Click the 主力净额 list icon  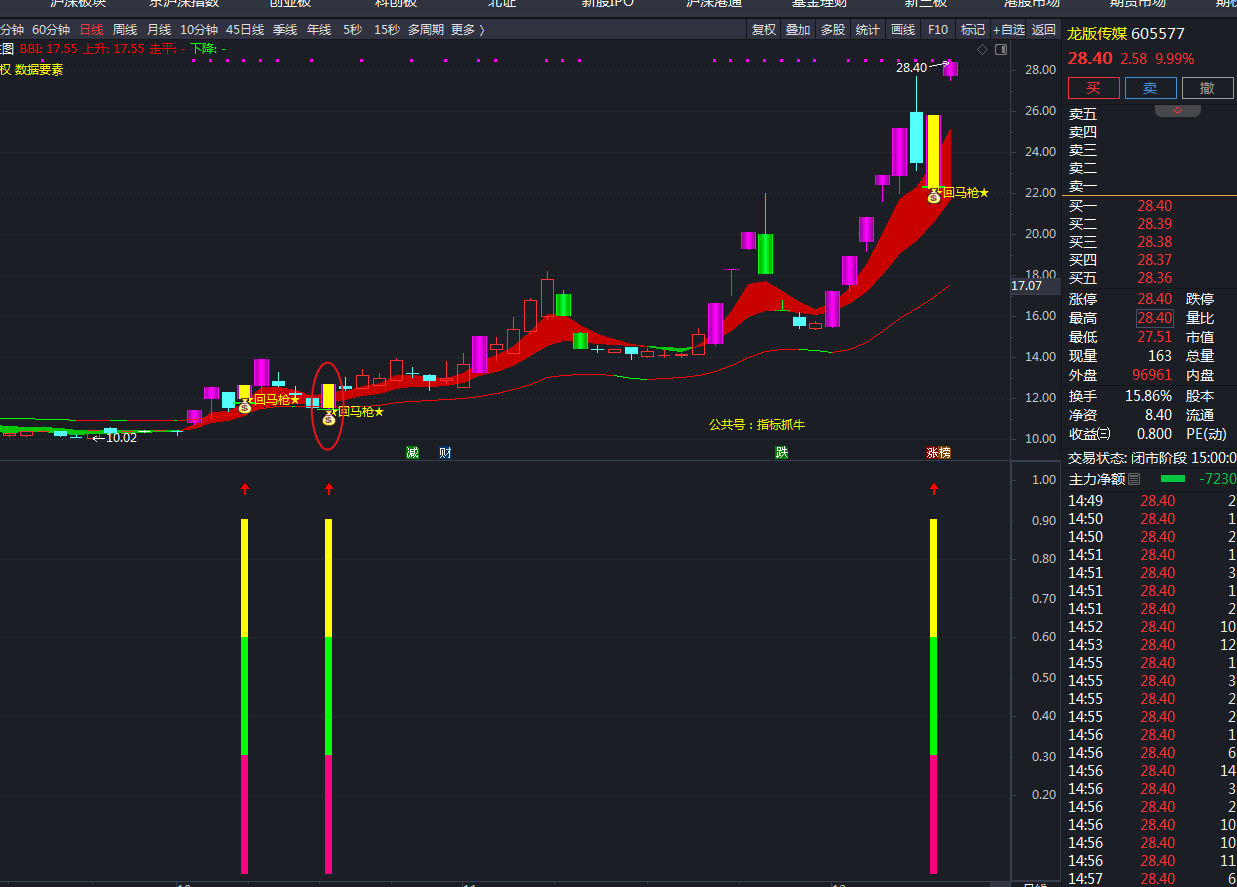[x=1134, y=480]
